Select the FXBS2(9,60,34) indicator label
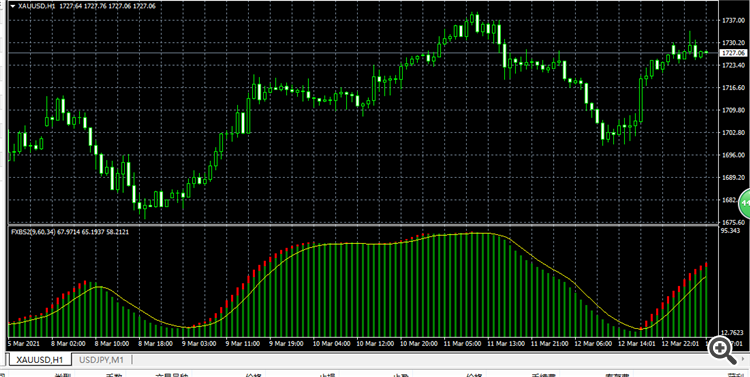Screen dimensions: 750x377 [x=33, y=232]
